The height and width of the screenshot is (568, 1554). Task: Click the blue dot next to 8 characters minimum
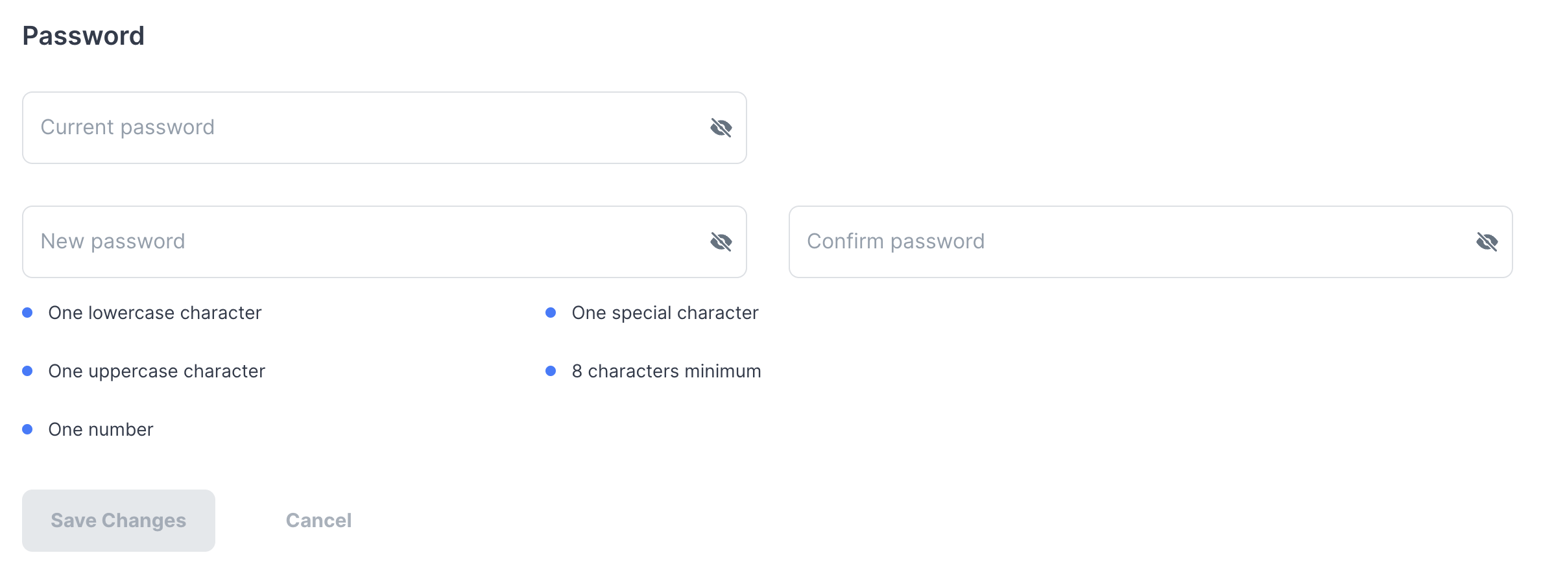coord(550,371)
